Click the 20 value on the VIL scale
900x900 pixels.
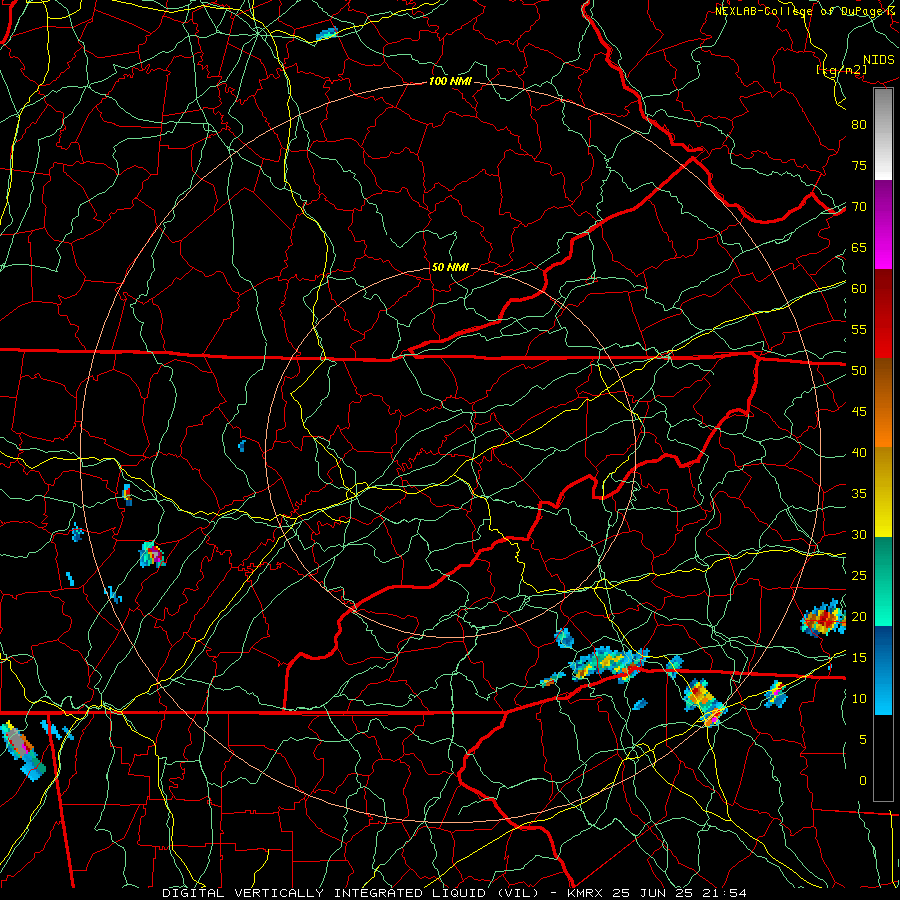point(859,616)
